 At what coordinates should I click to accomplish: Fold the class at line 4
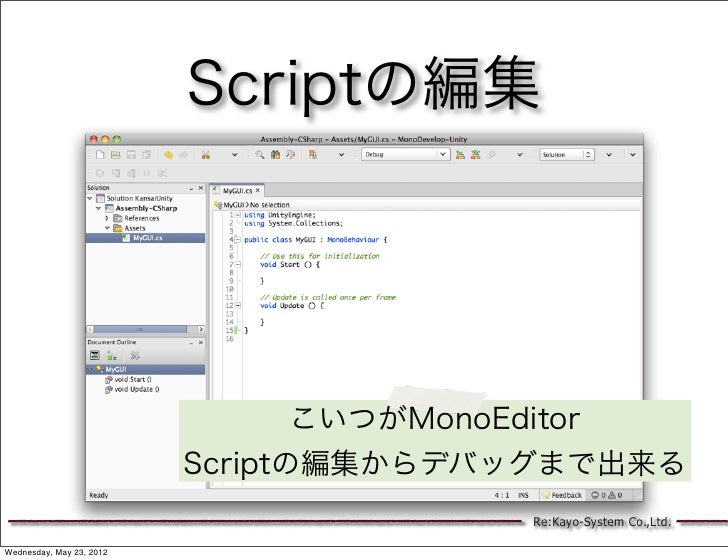coord(237,240)
